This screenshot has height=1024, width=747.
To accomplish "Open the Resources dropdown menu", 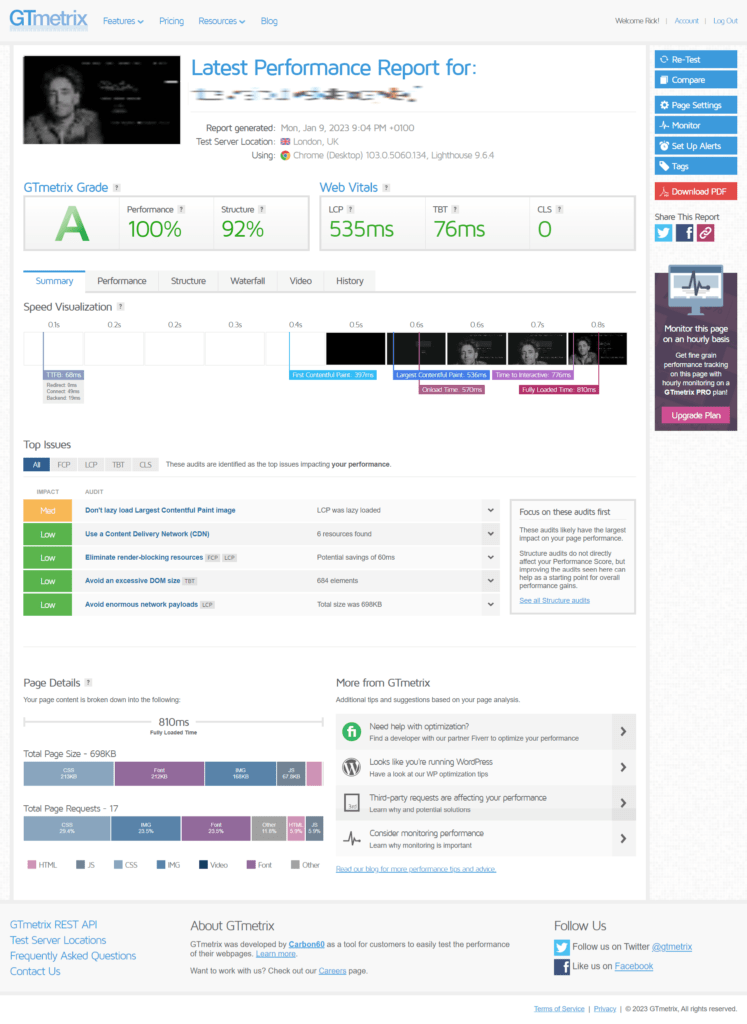I will [x=221, y=22].
